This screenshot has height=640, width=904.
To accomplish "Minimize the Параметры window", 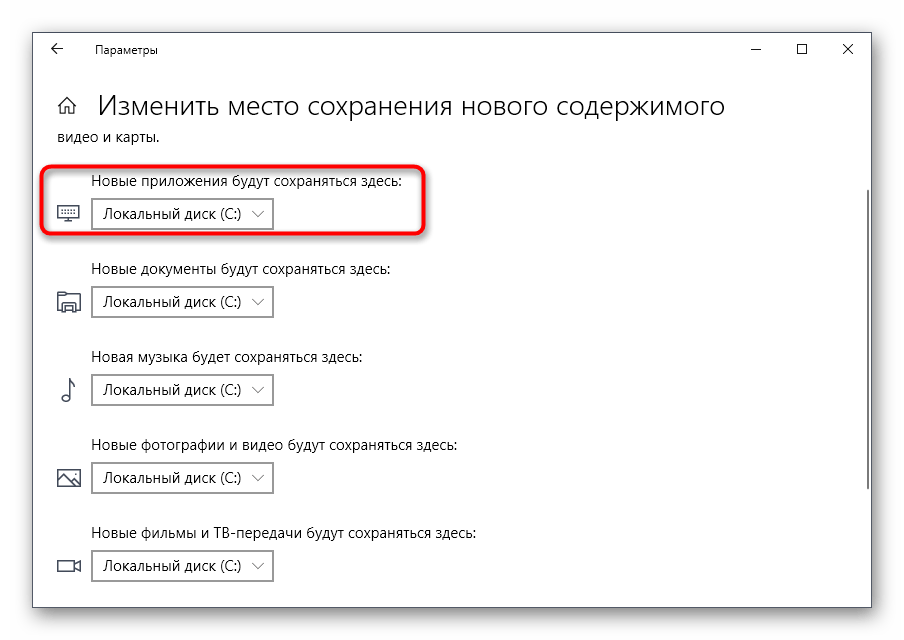I will tap(755, 49).
